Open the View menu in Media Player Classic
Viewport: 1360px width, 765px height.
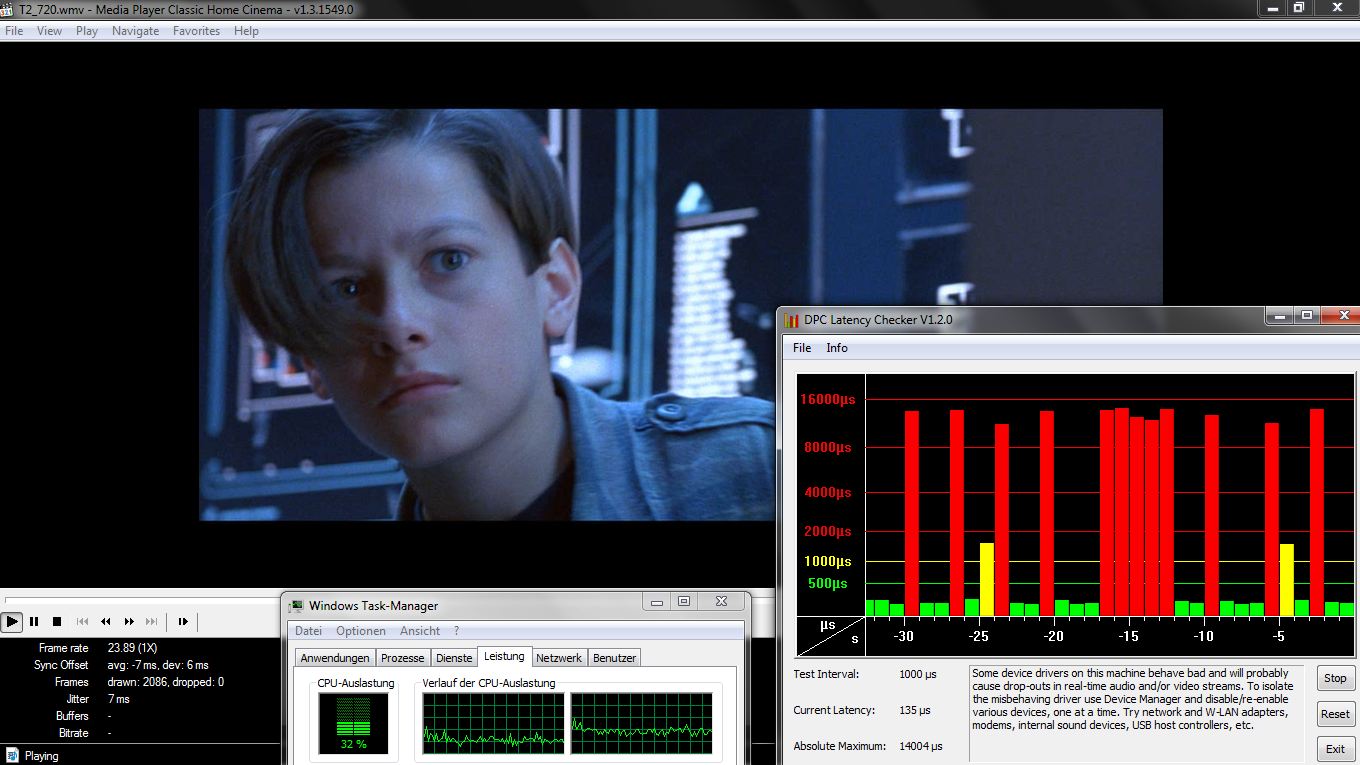(x=49, y=31)
